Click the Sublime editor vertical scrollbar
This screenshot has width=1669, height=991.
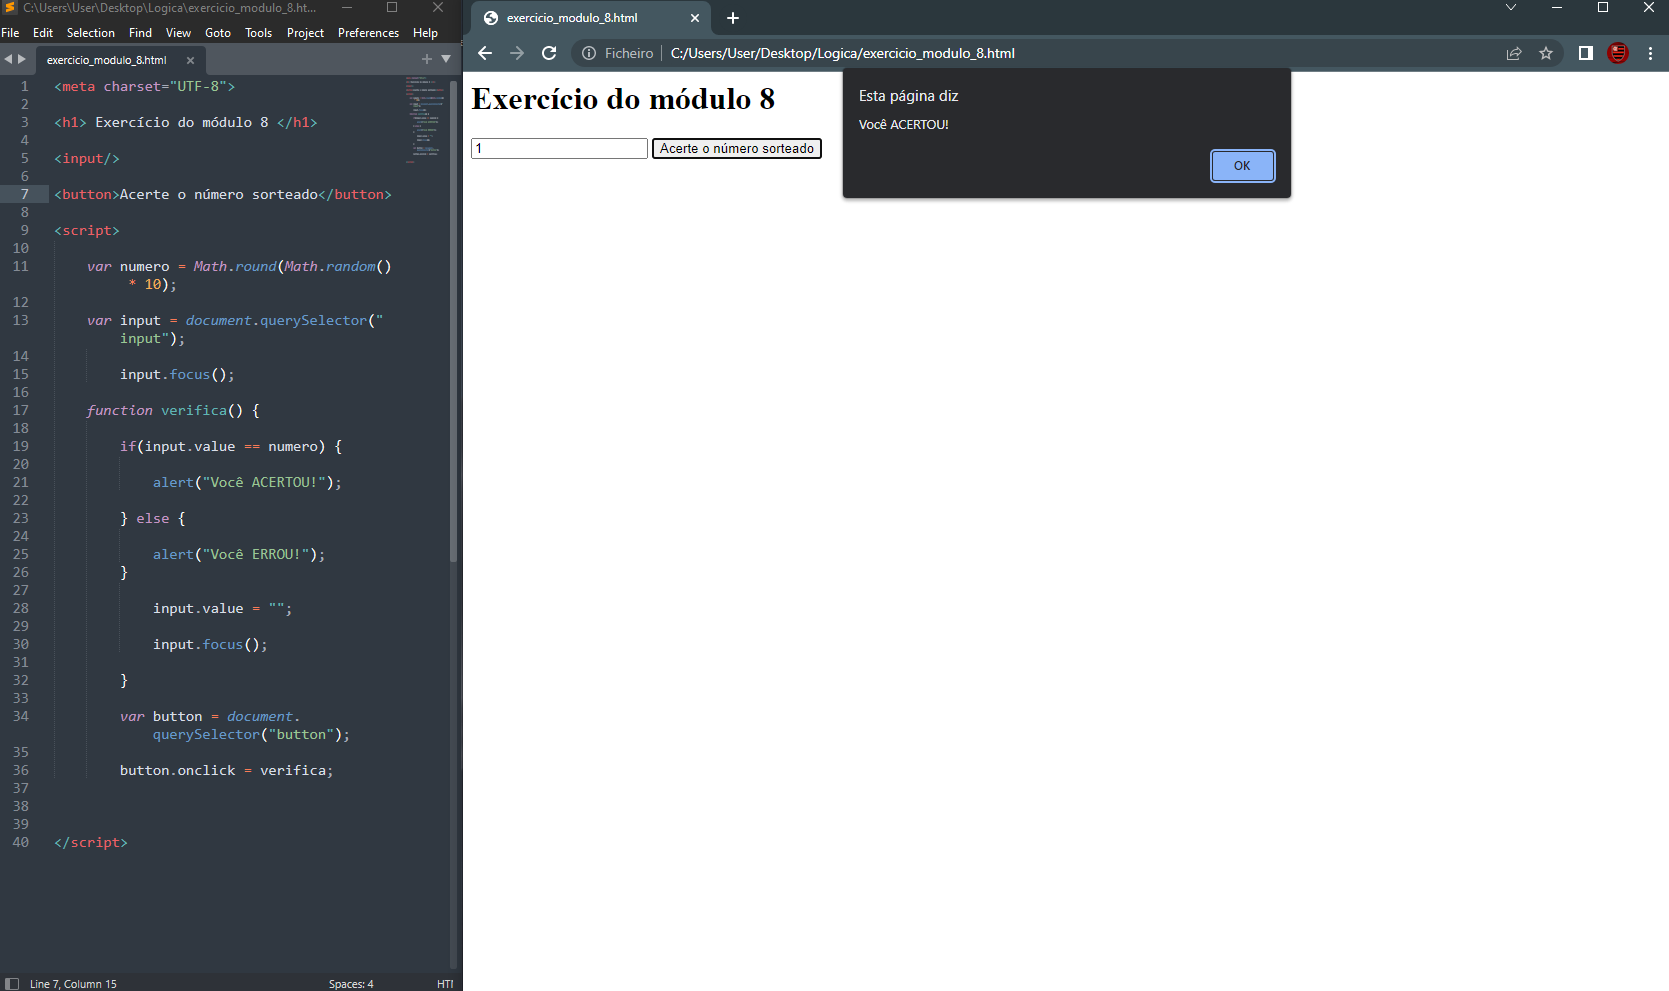coord(454,320)
